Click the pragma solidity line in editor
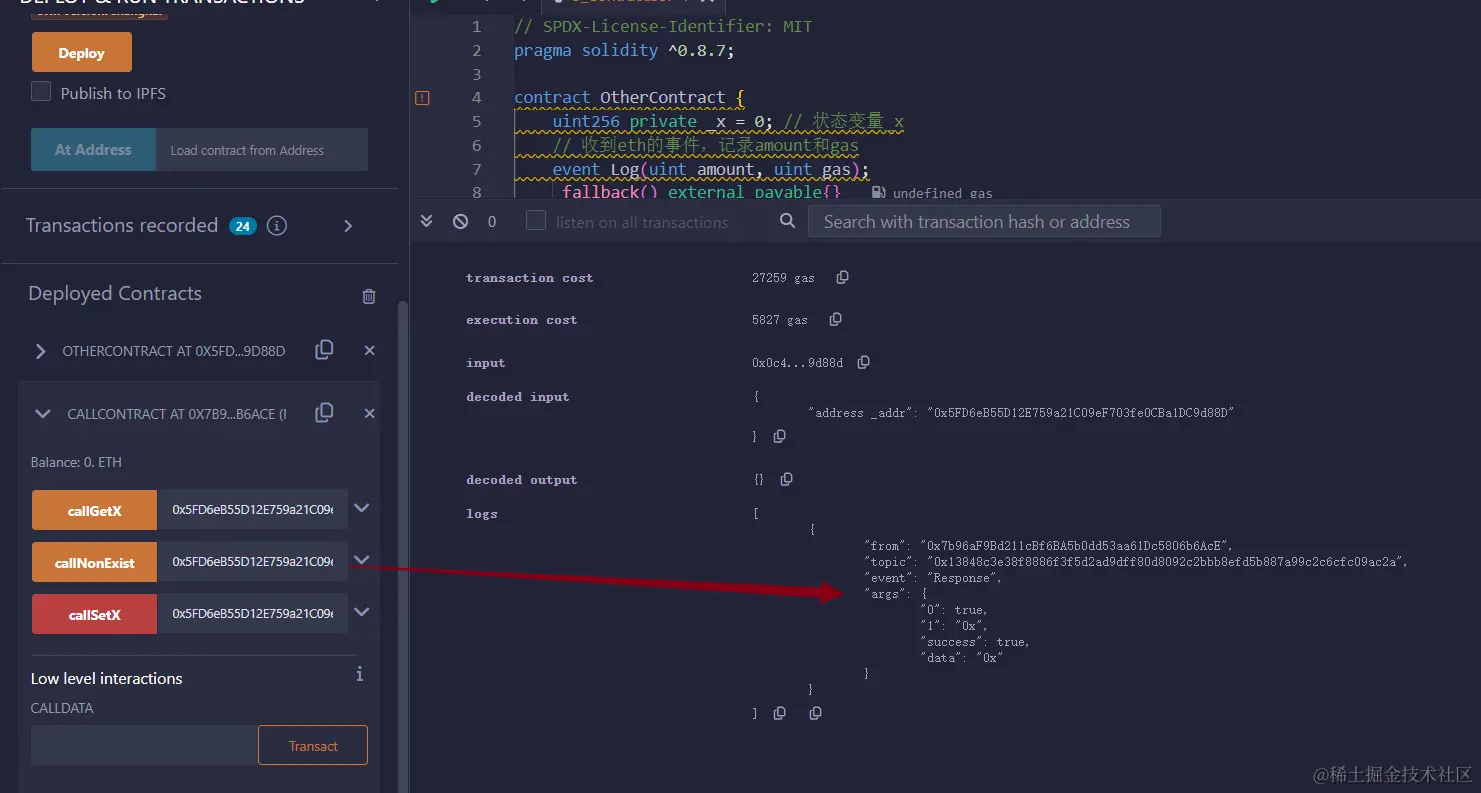Image resolution: width=1481 pixels, height=793 pixels. pyautogui.click(x=624, y=51)
